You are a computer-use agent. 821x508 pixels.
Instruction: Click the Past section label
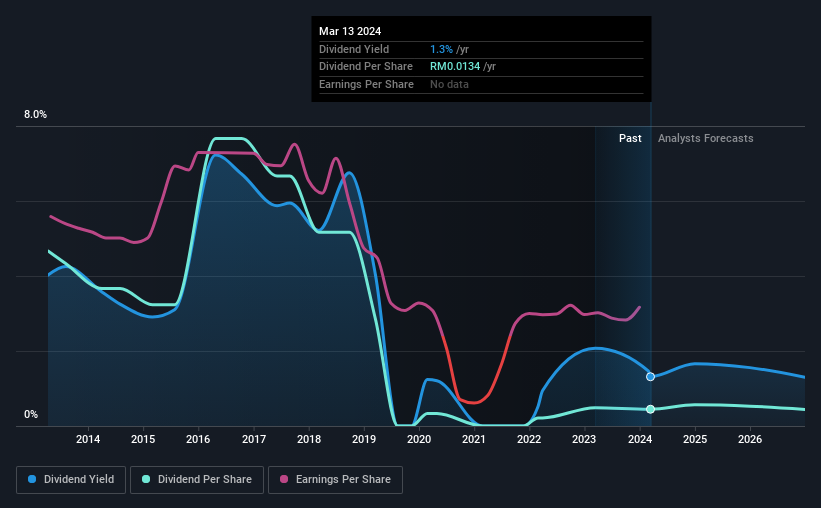[x=630, y=138]
